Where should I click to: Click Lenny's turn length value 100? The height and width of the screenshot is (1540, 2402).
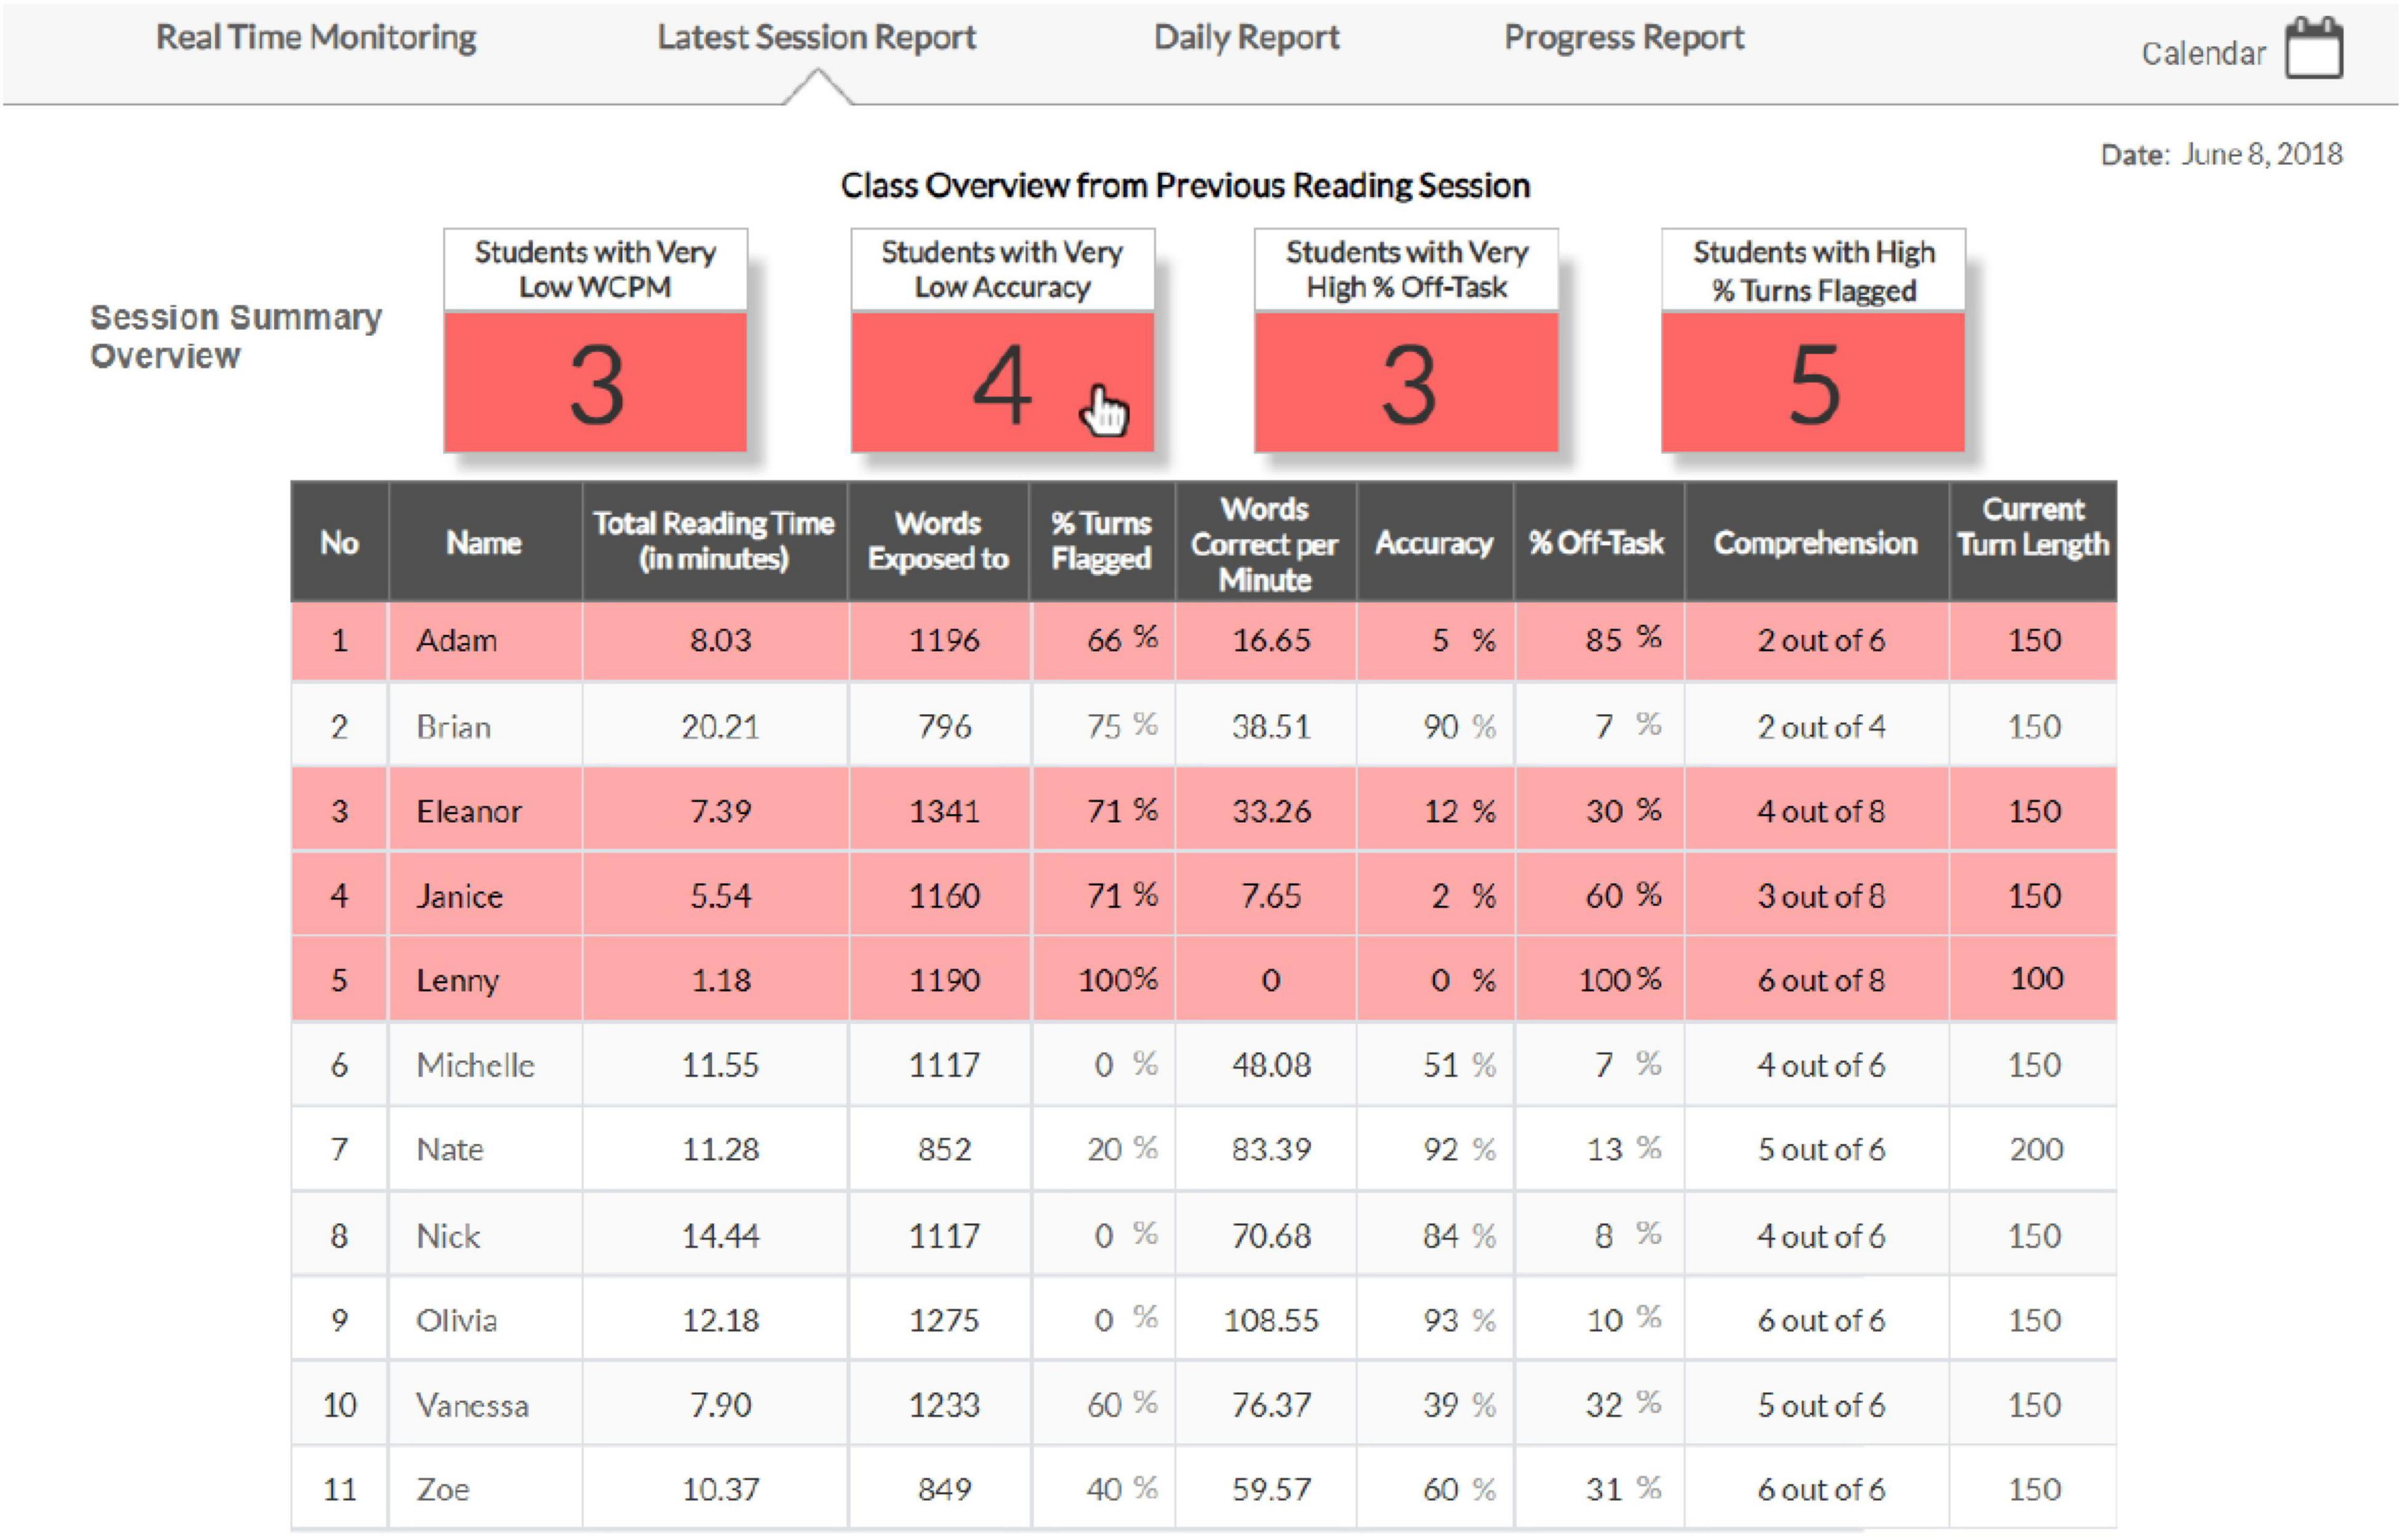click(2036, 978)
